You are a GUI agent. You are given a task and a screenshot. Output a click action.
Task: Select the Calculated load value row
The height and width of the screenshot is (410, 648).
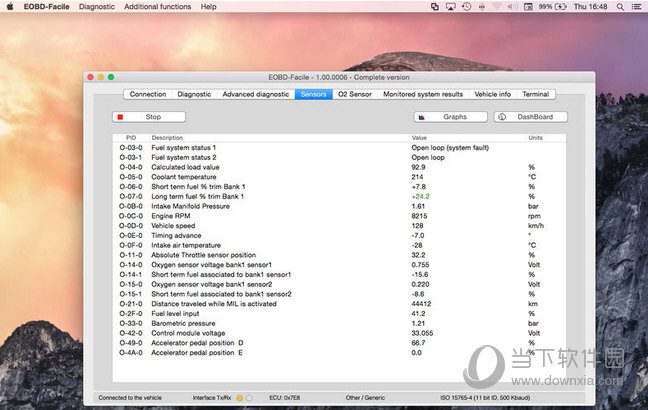tap(339, 167)
